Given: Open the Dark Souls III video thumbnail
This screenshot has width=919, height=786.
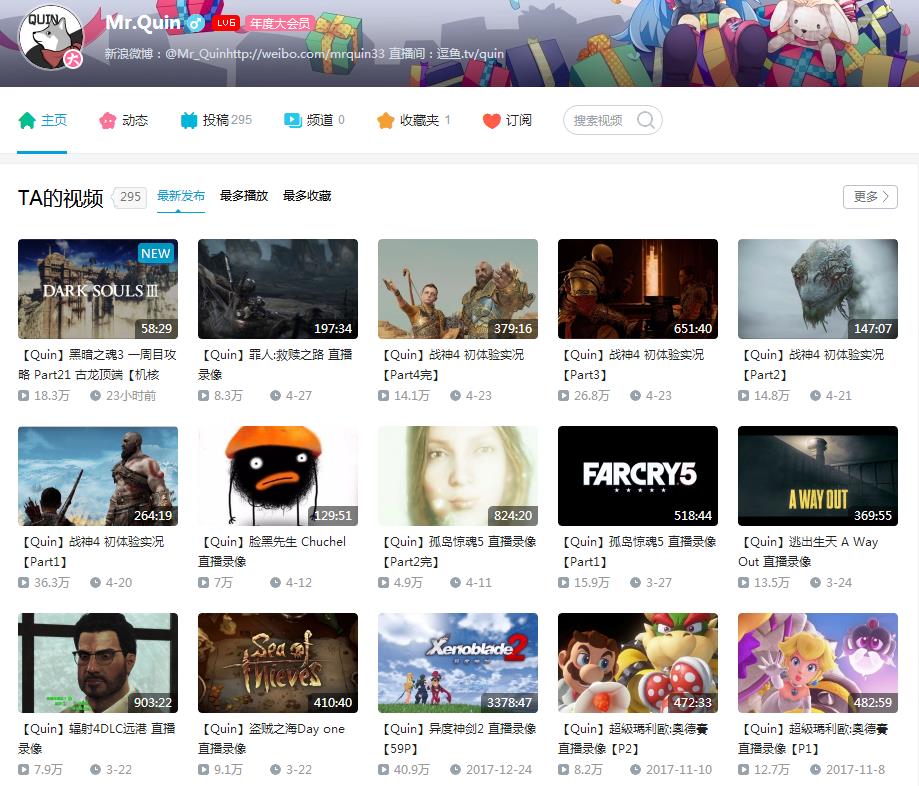Looking at the screenshot, I should click(98, 289).
